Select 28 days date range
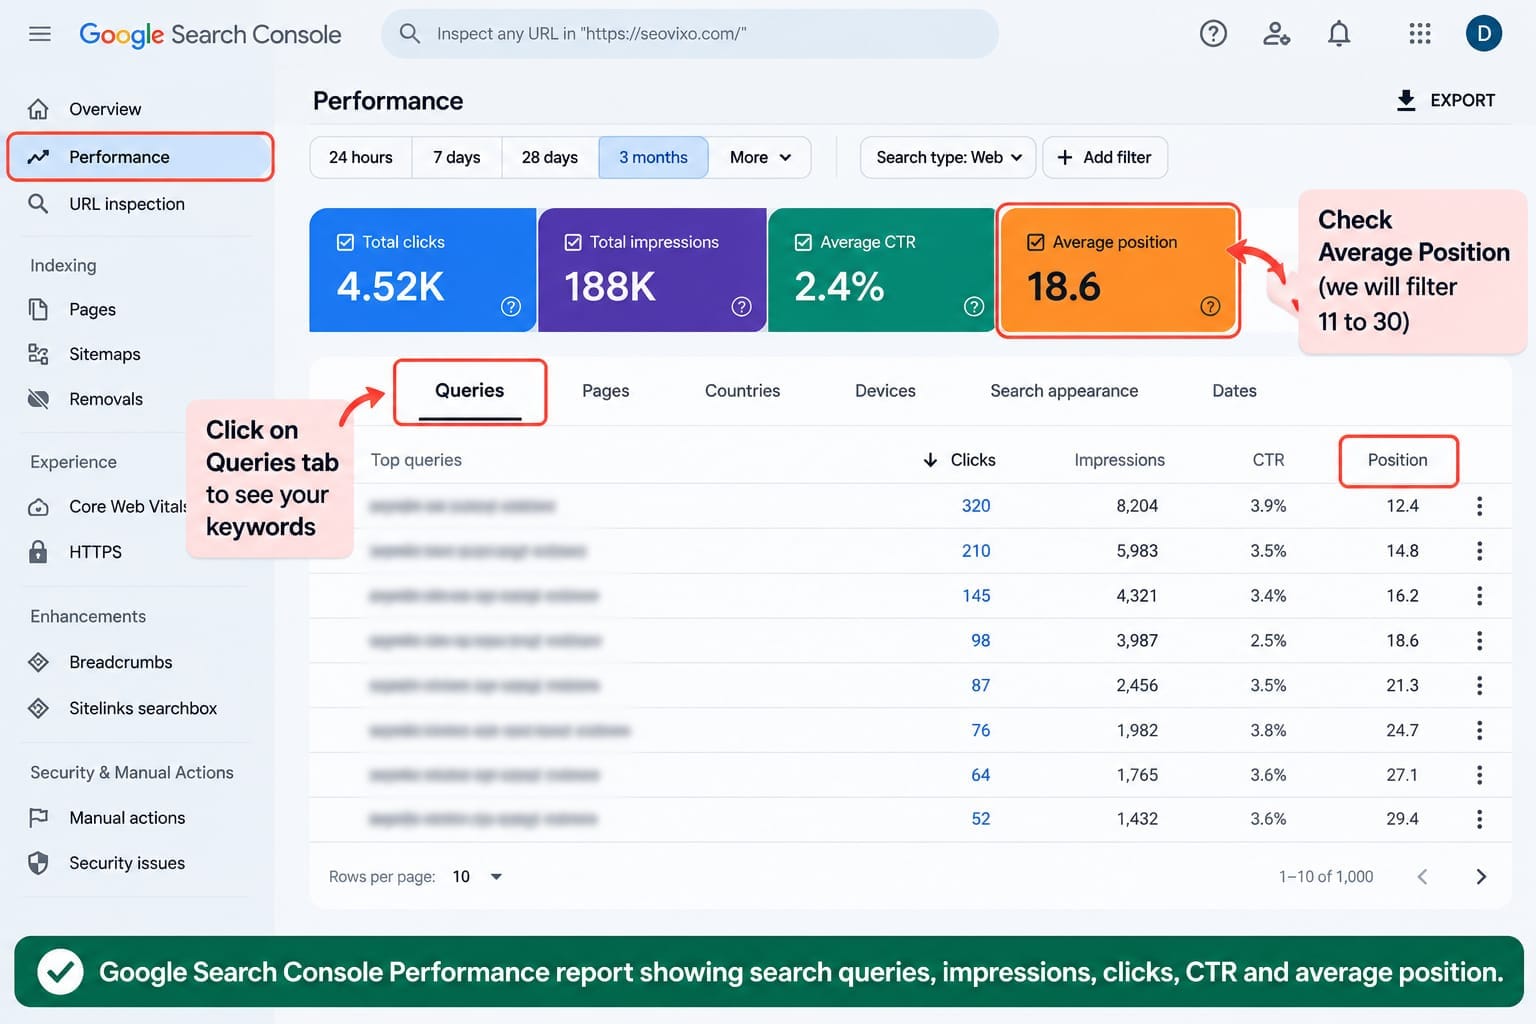 click(x=550, y=158)
